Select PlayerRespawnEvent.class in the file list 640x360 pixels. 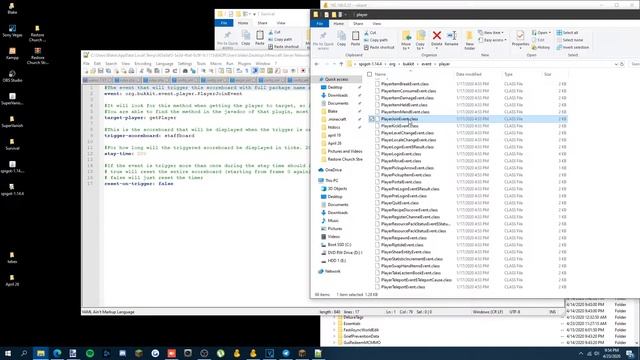point(404,238)
